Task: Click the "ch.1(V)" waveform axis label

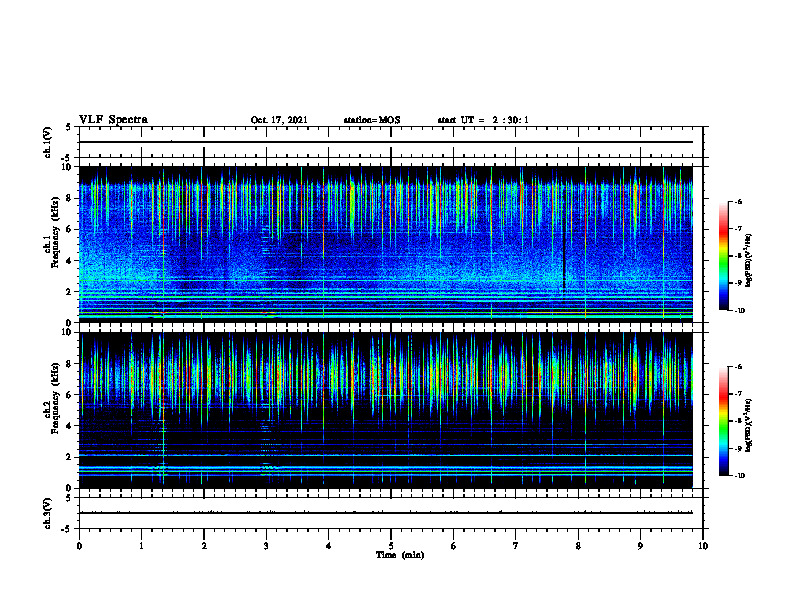Action: 48,142
